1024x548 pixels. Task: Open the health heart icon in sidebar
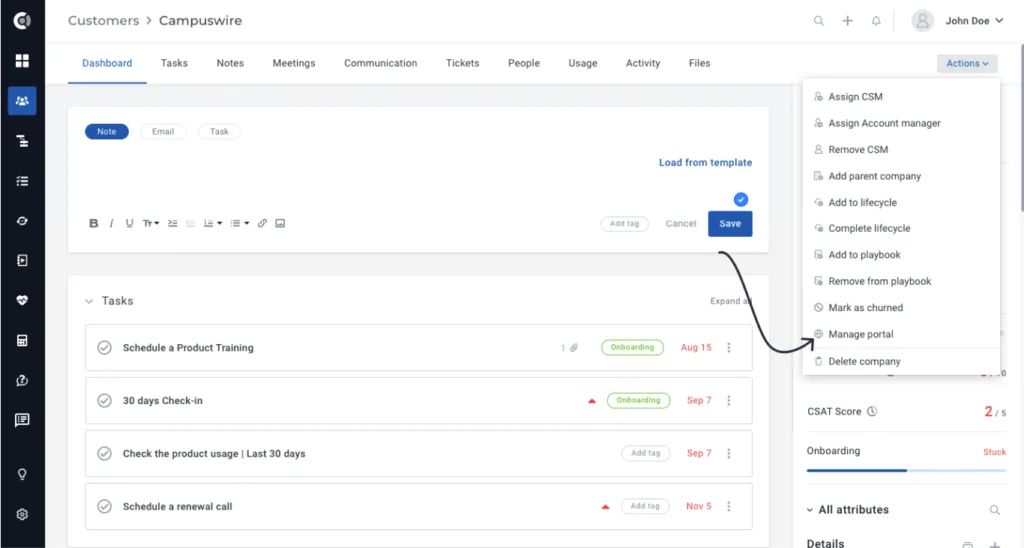click(22, 300)
